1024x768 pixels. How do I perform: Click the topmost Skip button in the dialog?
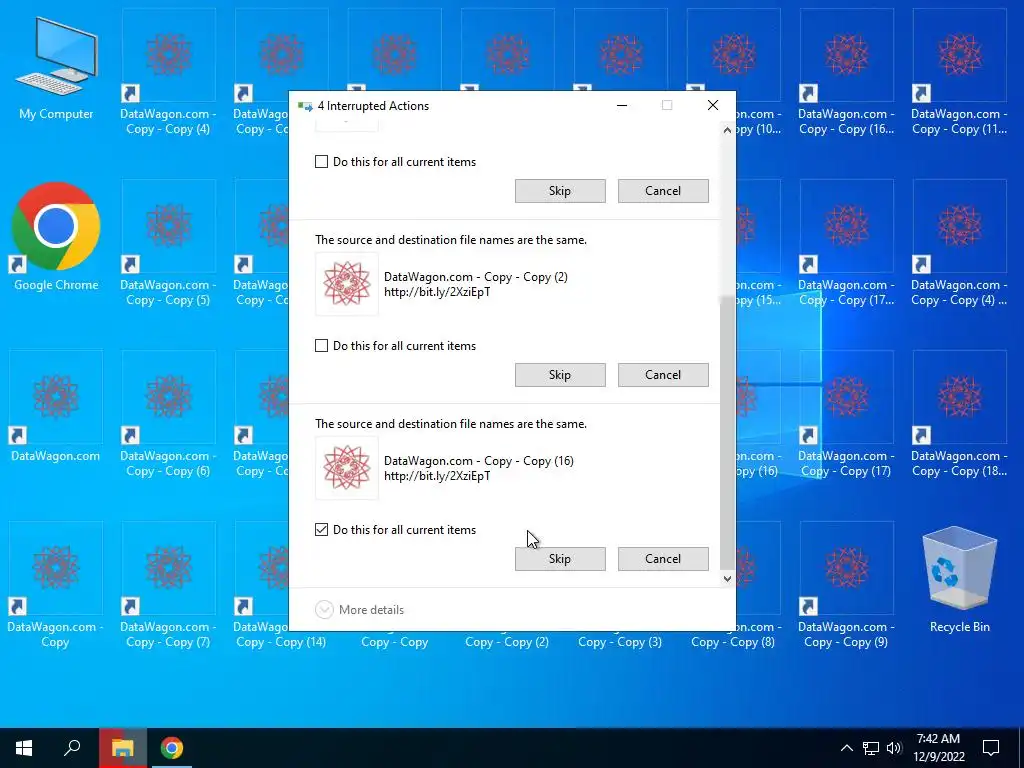tap(560, 191)
